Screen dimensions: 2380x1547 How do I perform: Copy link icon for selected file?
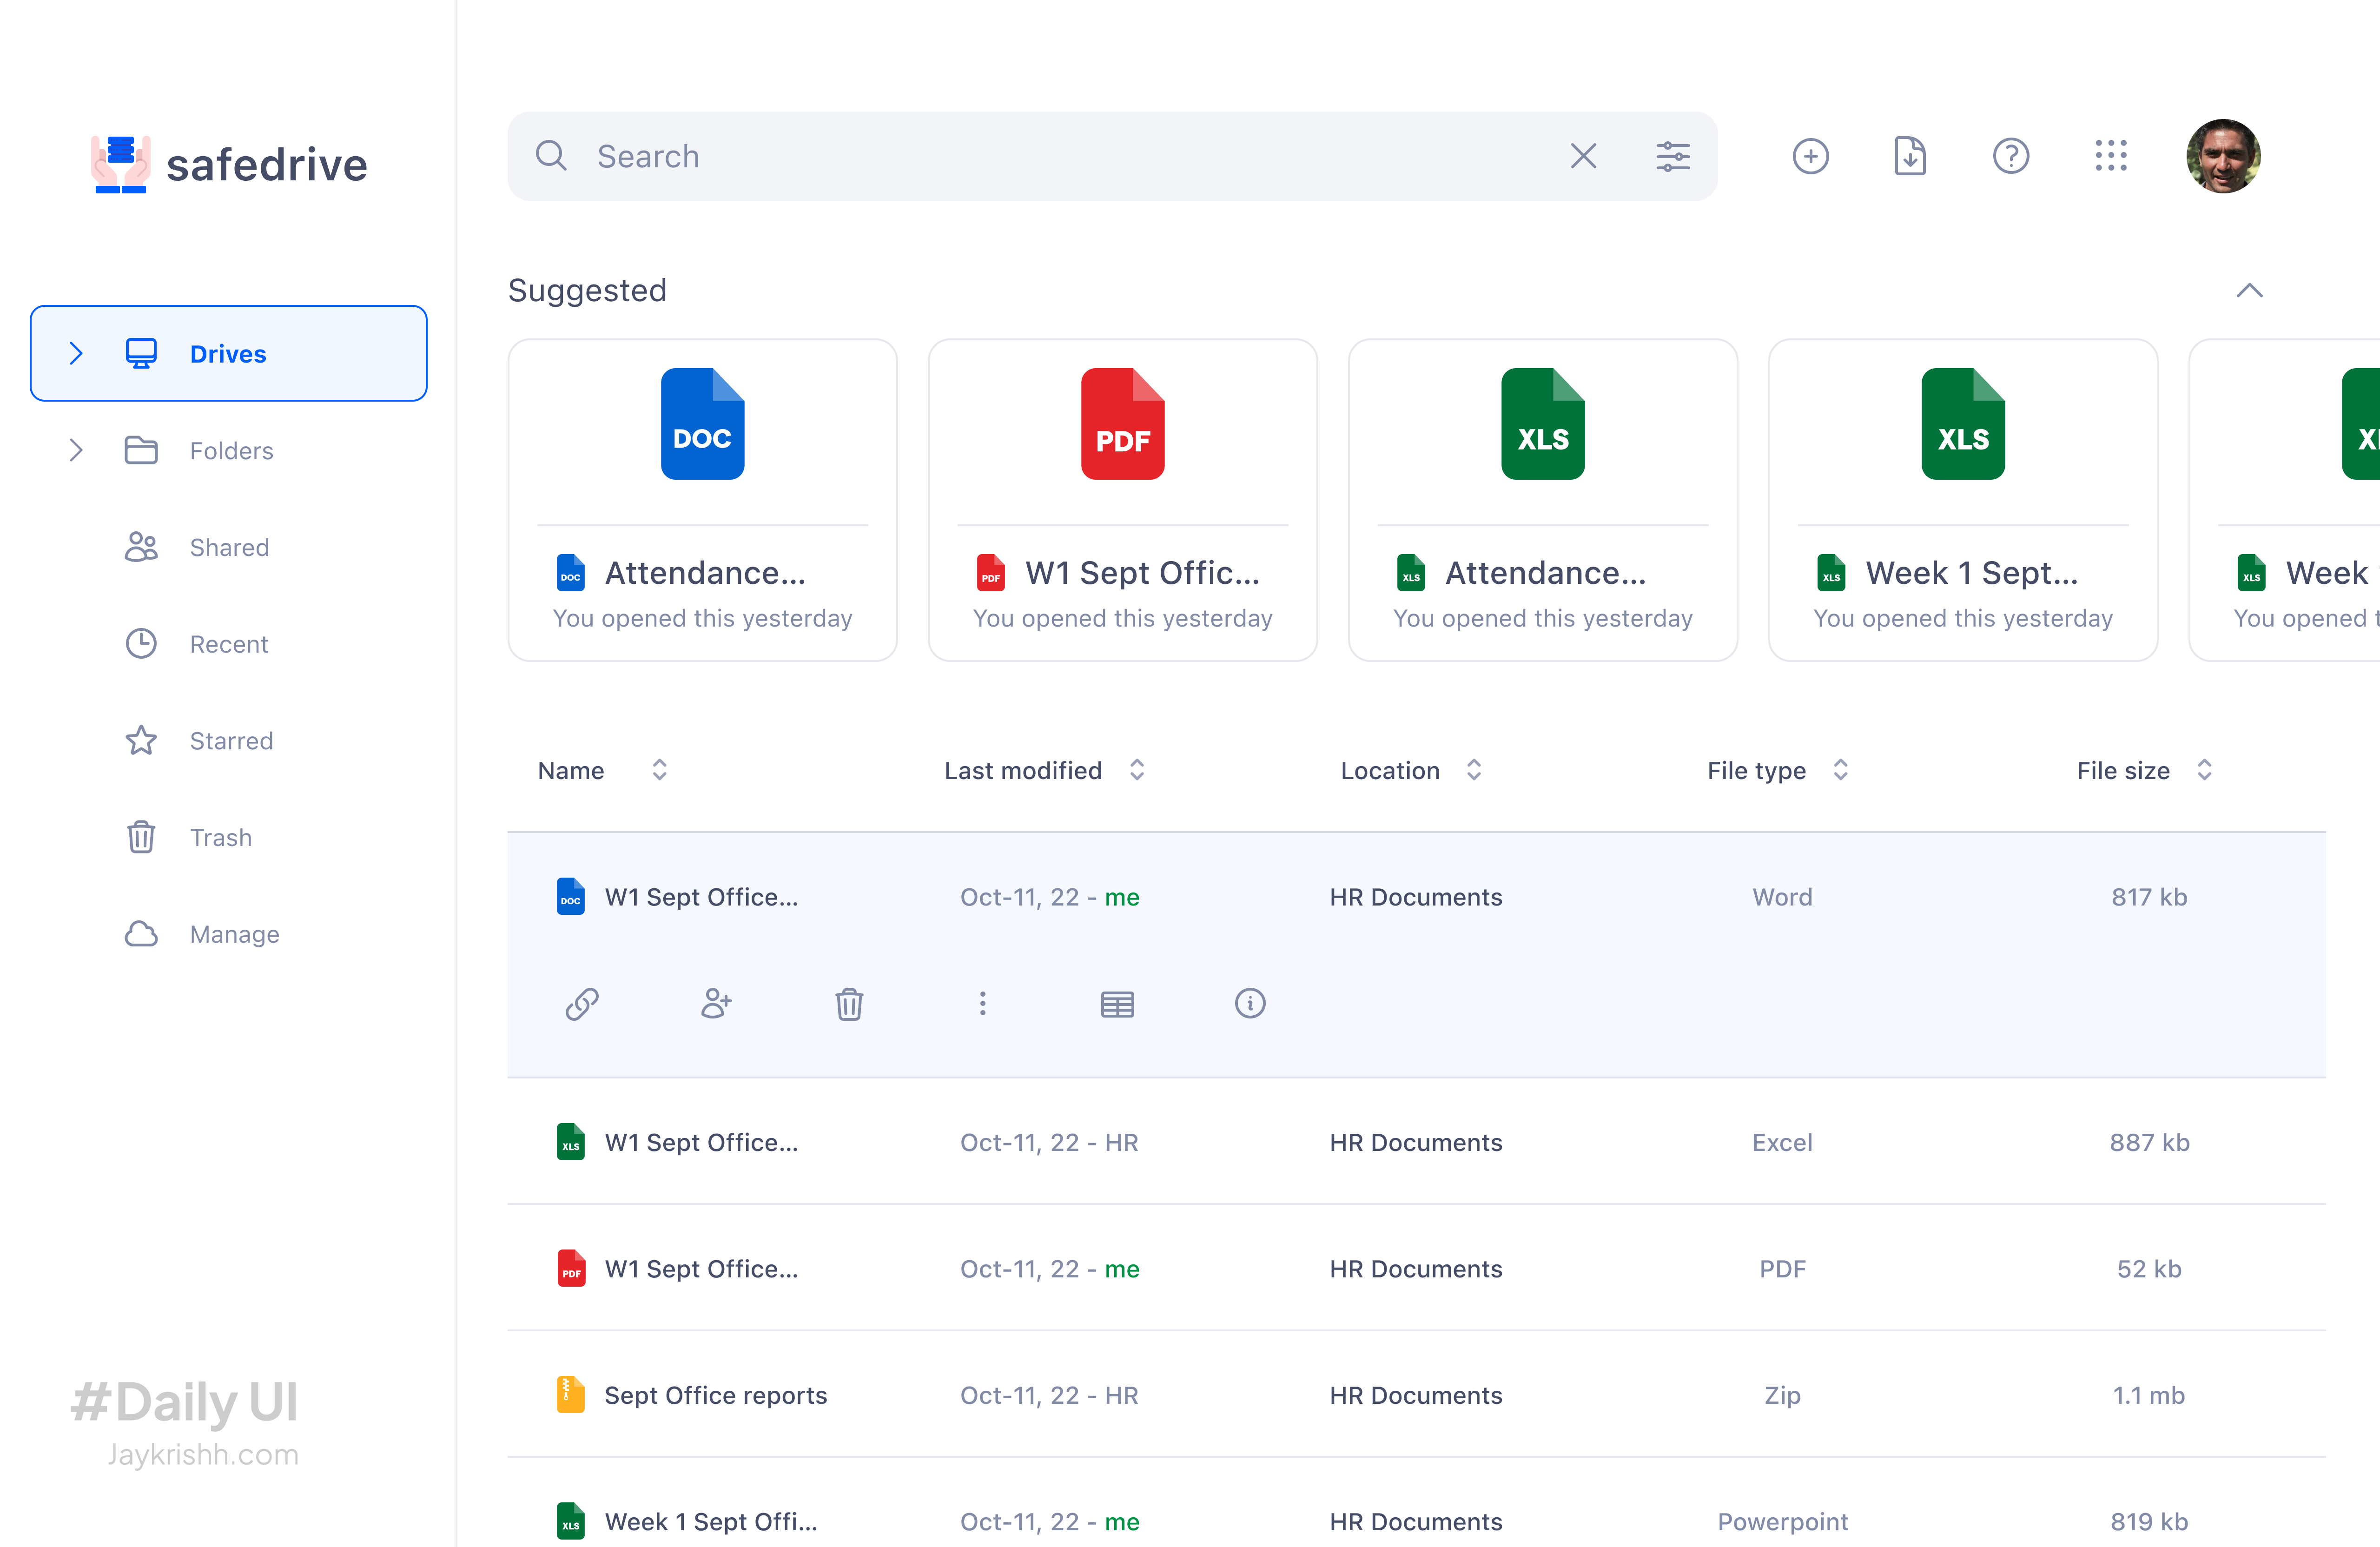582,1004
